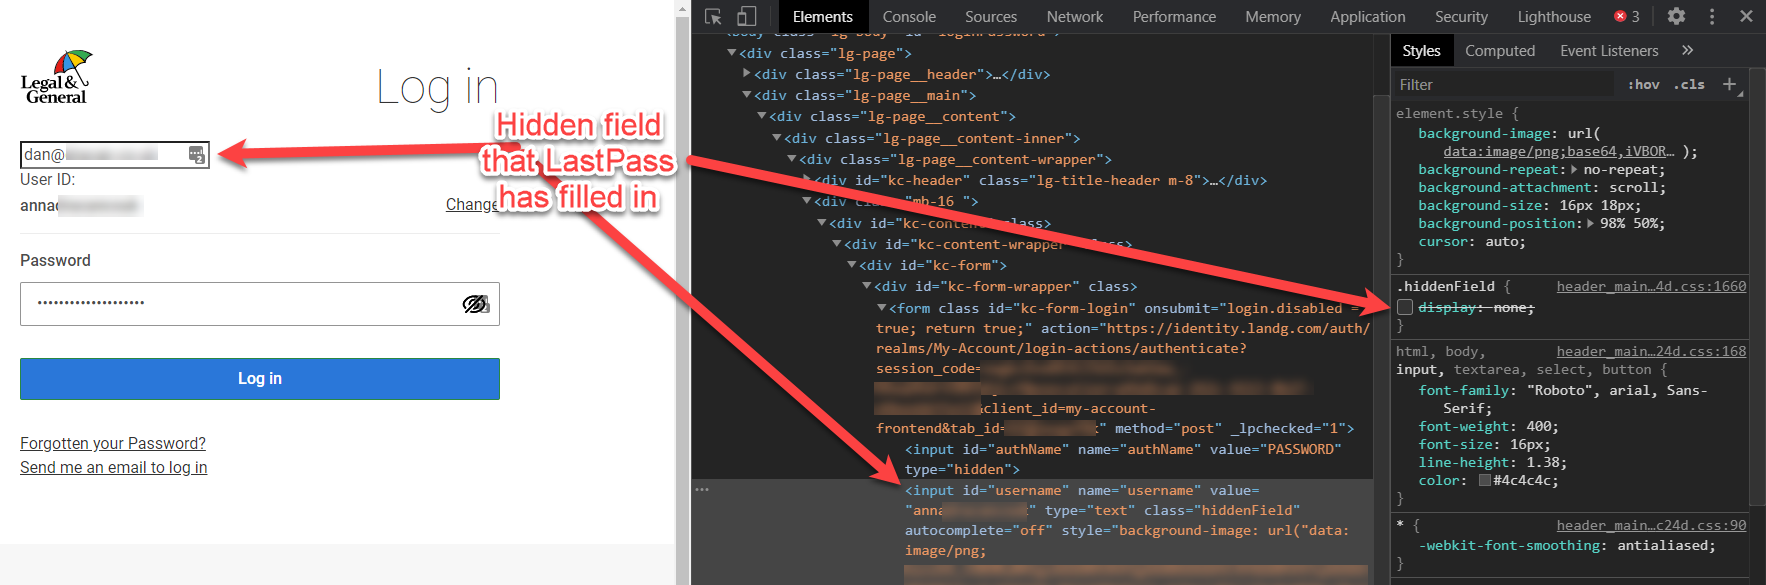1766x585 pixels.
Task: Open the DevTools three-dot menu
Action: (x=1711, y=16)
